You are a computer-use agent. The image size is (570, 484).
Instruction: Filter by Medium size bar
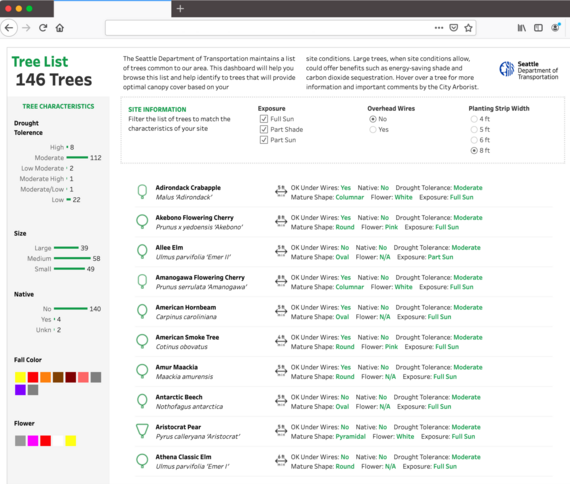[x=72, y=259]
